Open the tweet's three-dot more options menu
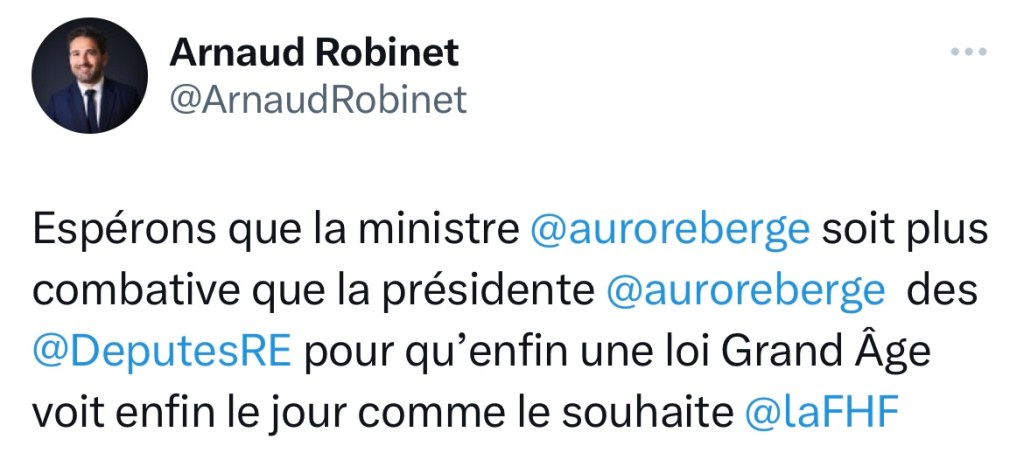This screenshot has width=1024, height=474. (968, 53)
